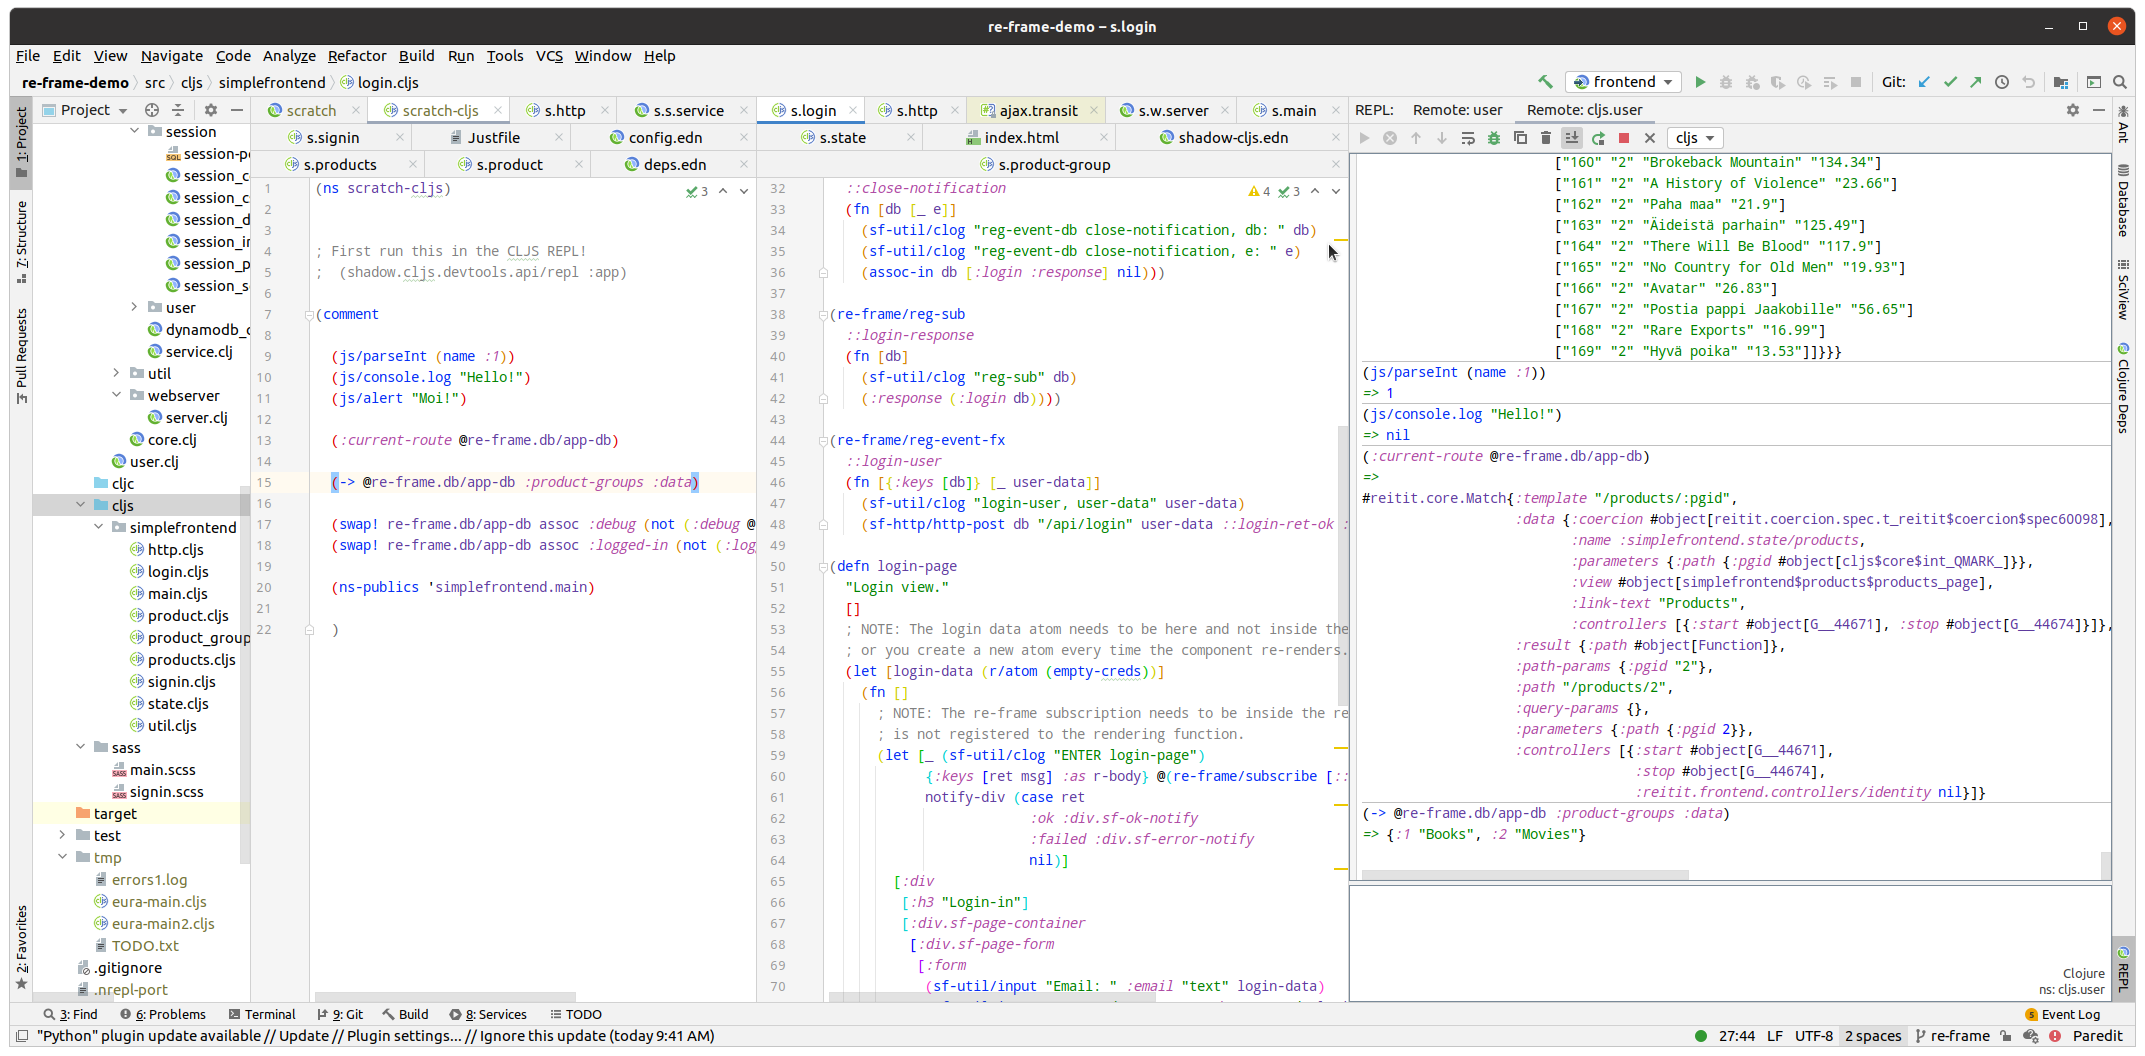Open the Refactor menu
Viewport: 2145px width, 1056px height.
(357, 56)
